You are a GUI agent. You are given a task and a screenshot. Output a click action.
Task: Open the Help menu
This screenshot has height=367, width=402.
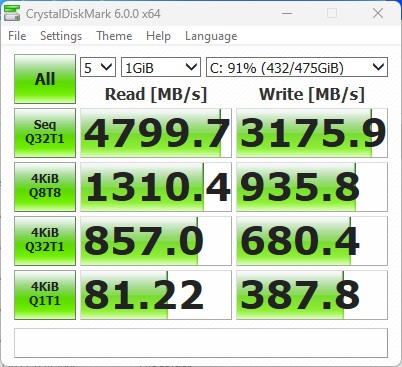[158, 36]
